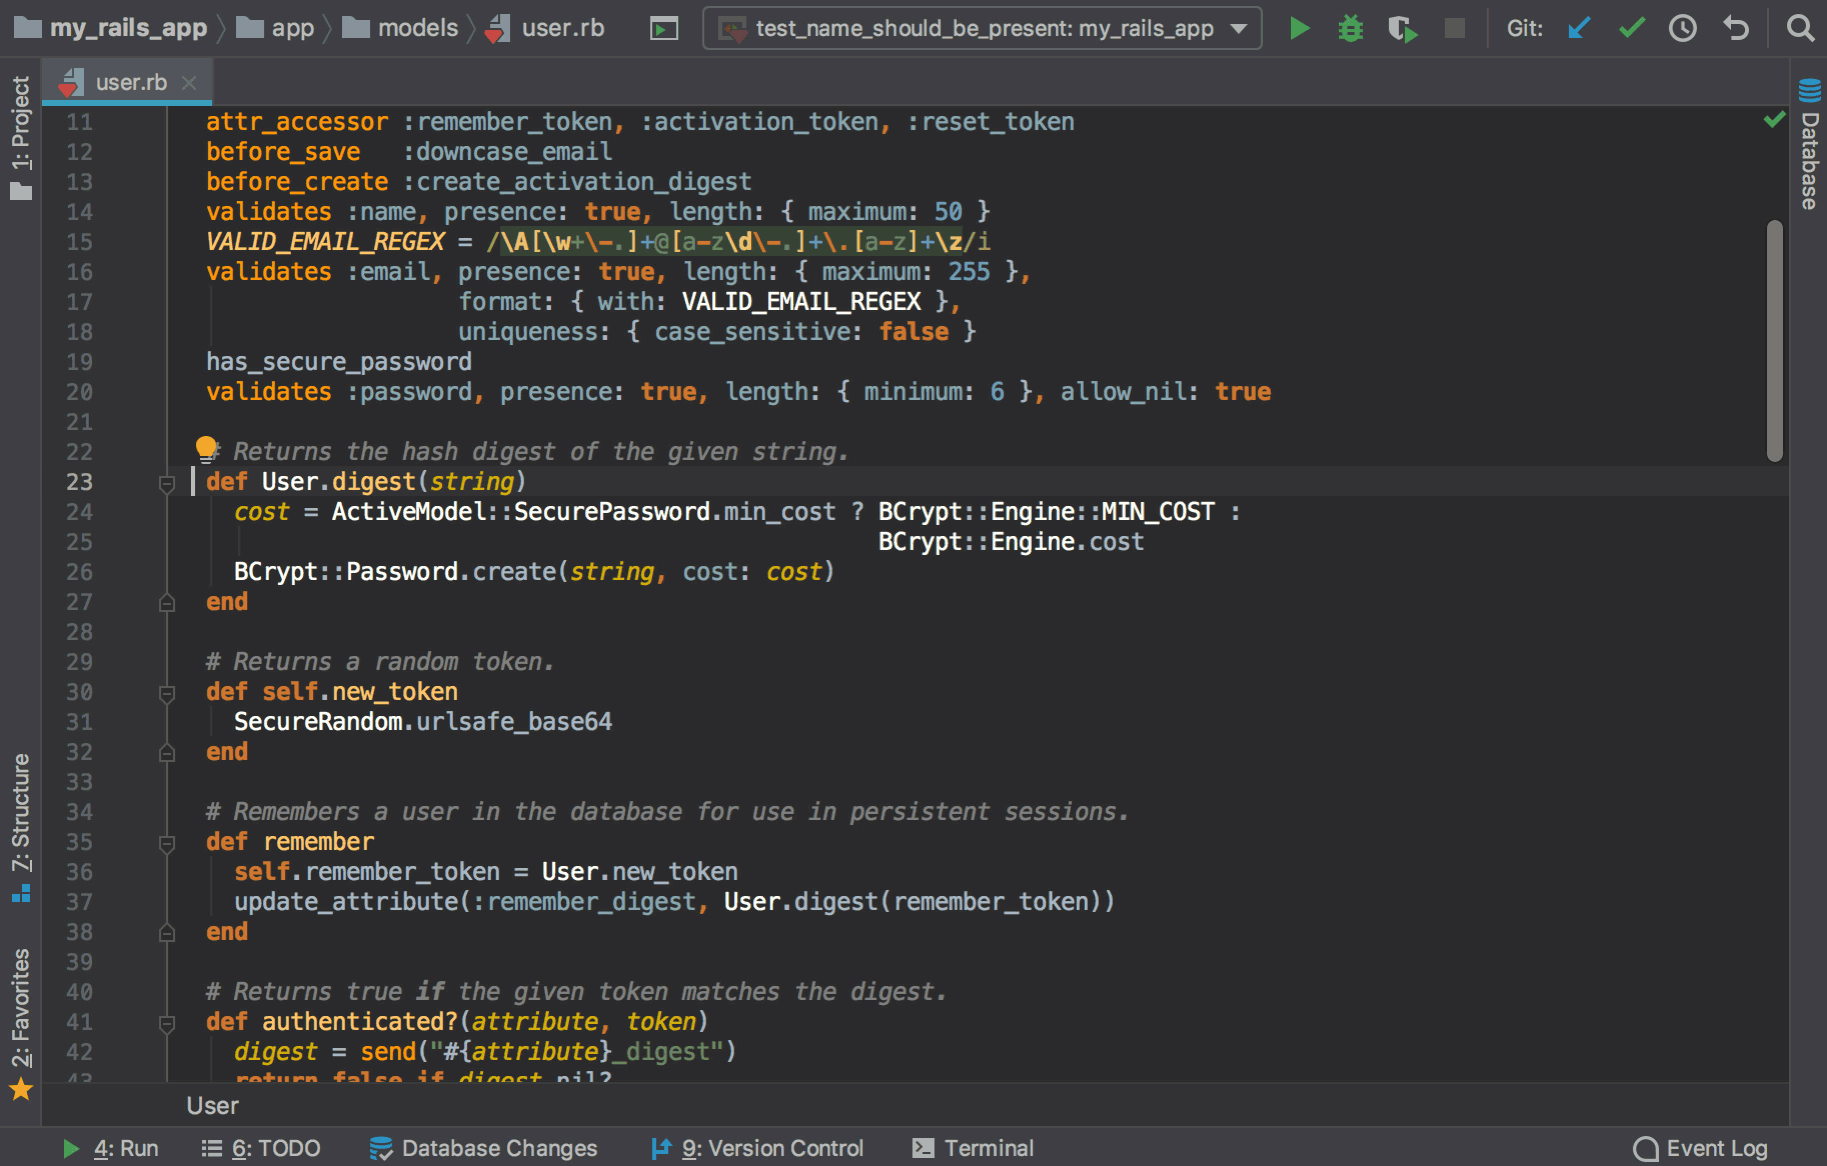Click line number 23 in gutter
Screen dimensions: 1827x1166
[80, 482]
